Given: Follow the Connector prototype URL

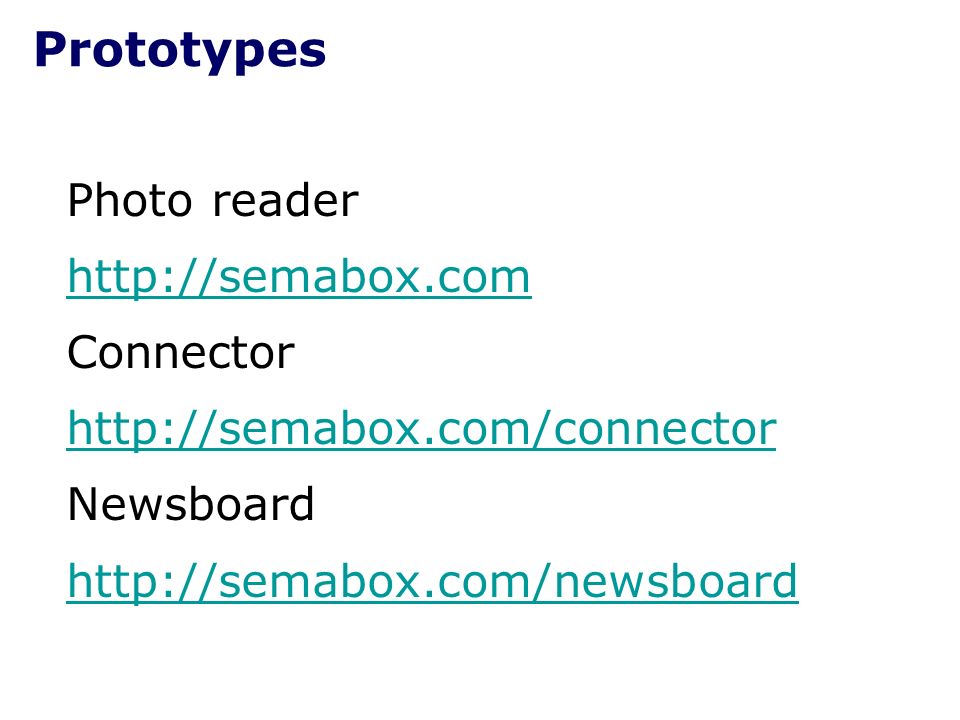Looking at the screenshot, I should click(421, 429).
